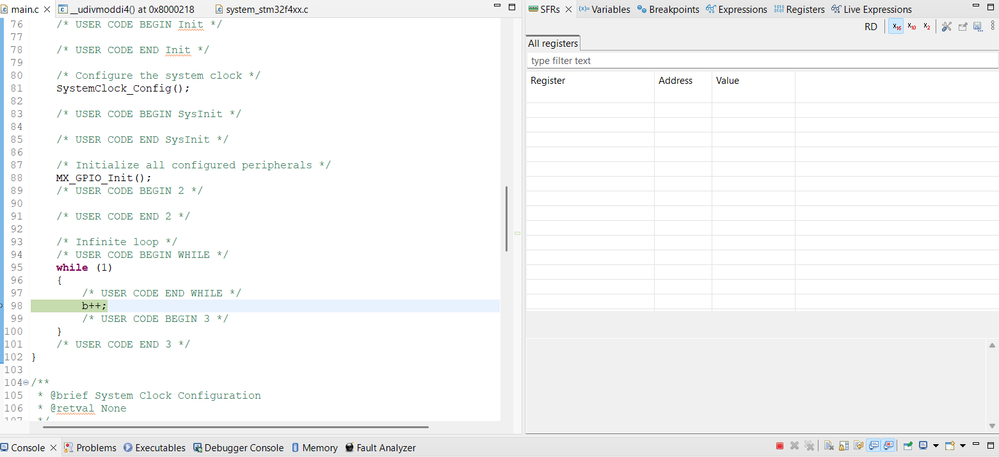
Task: Click the Display Selected Console icon
Action: coord(923,446)
